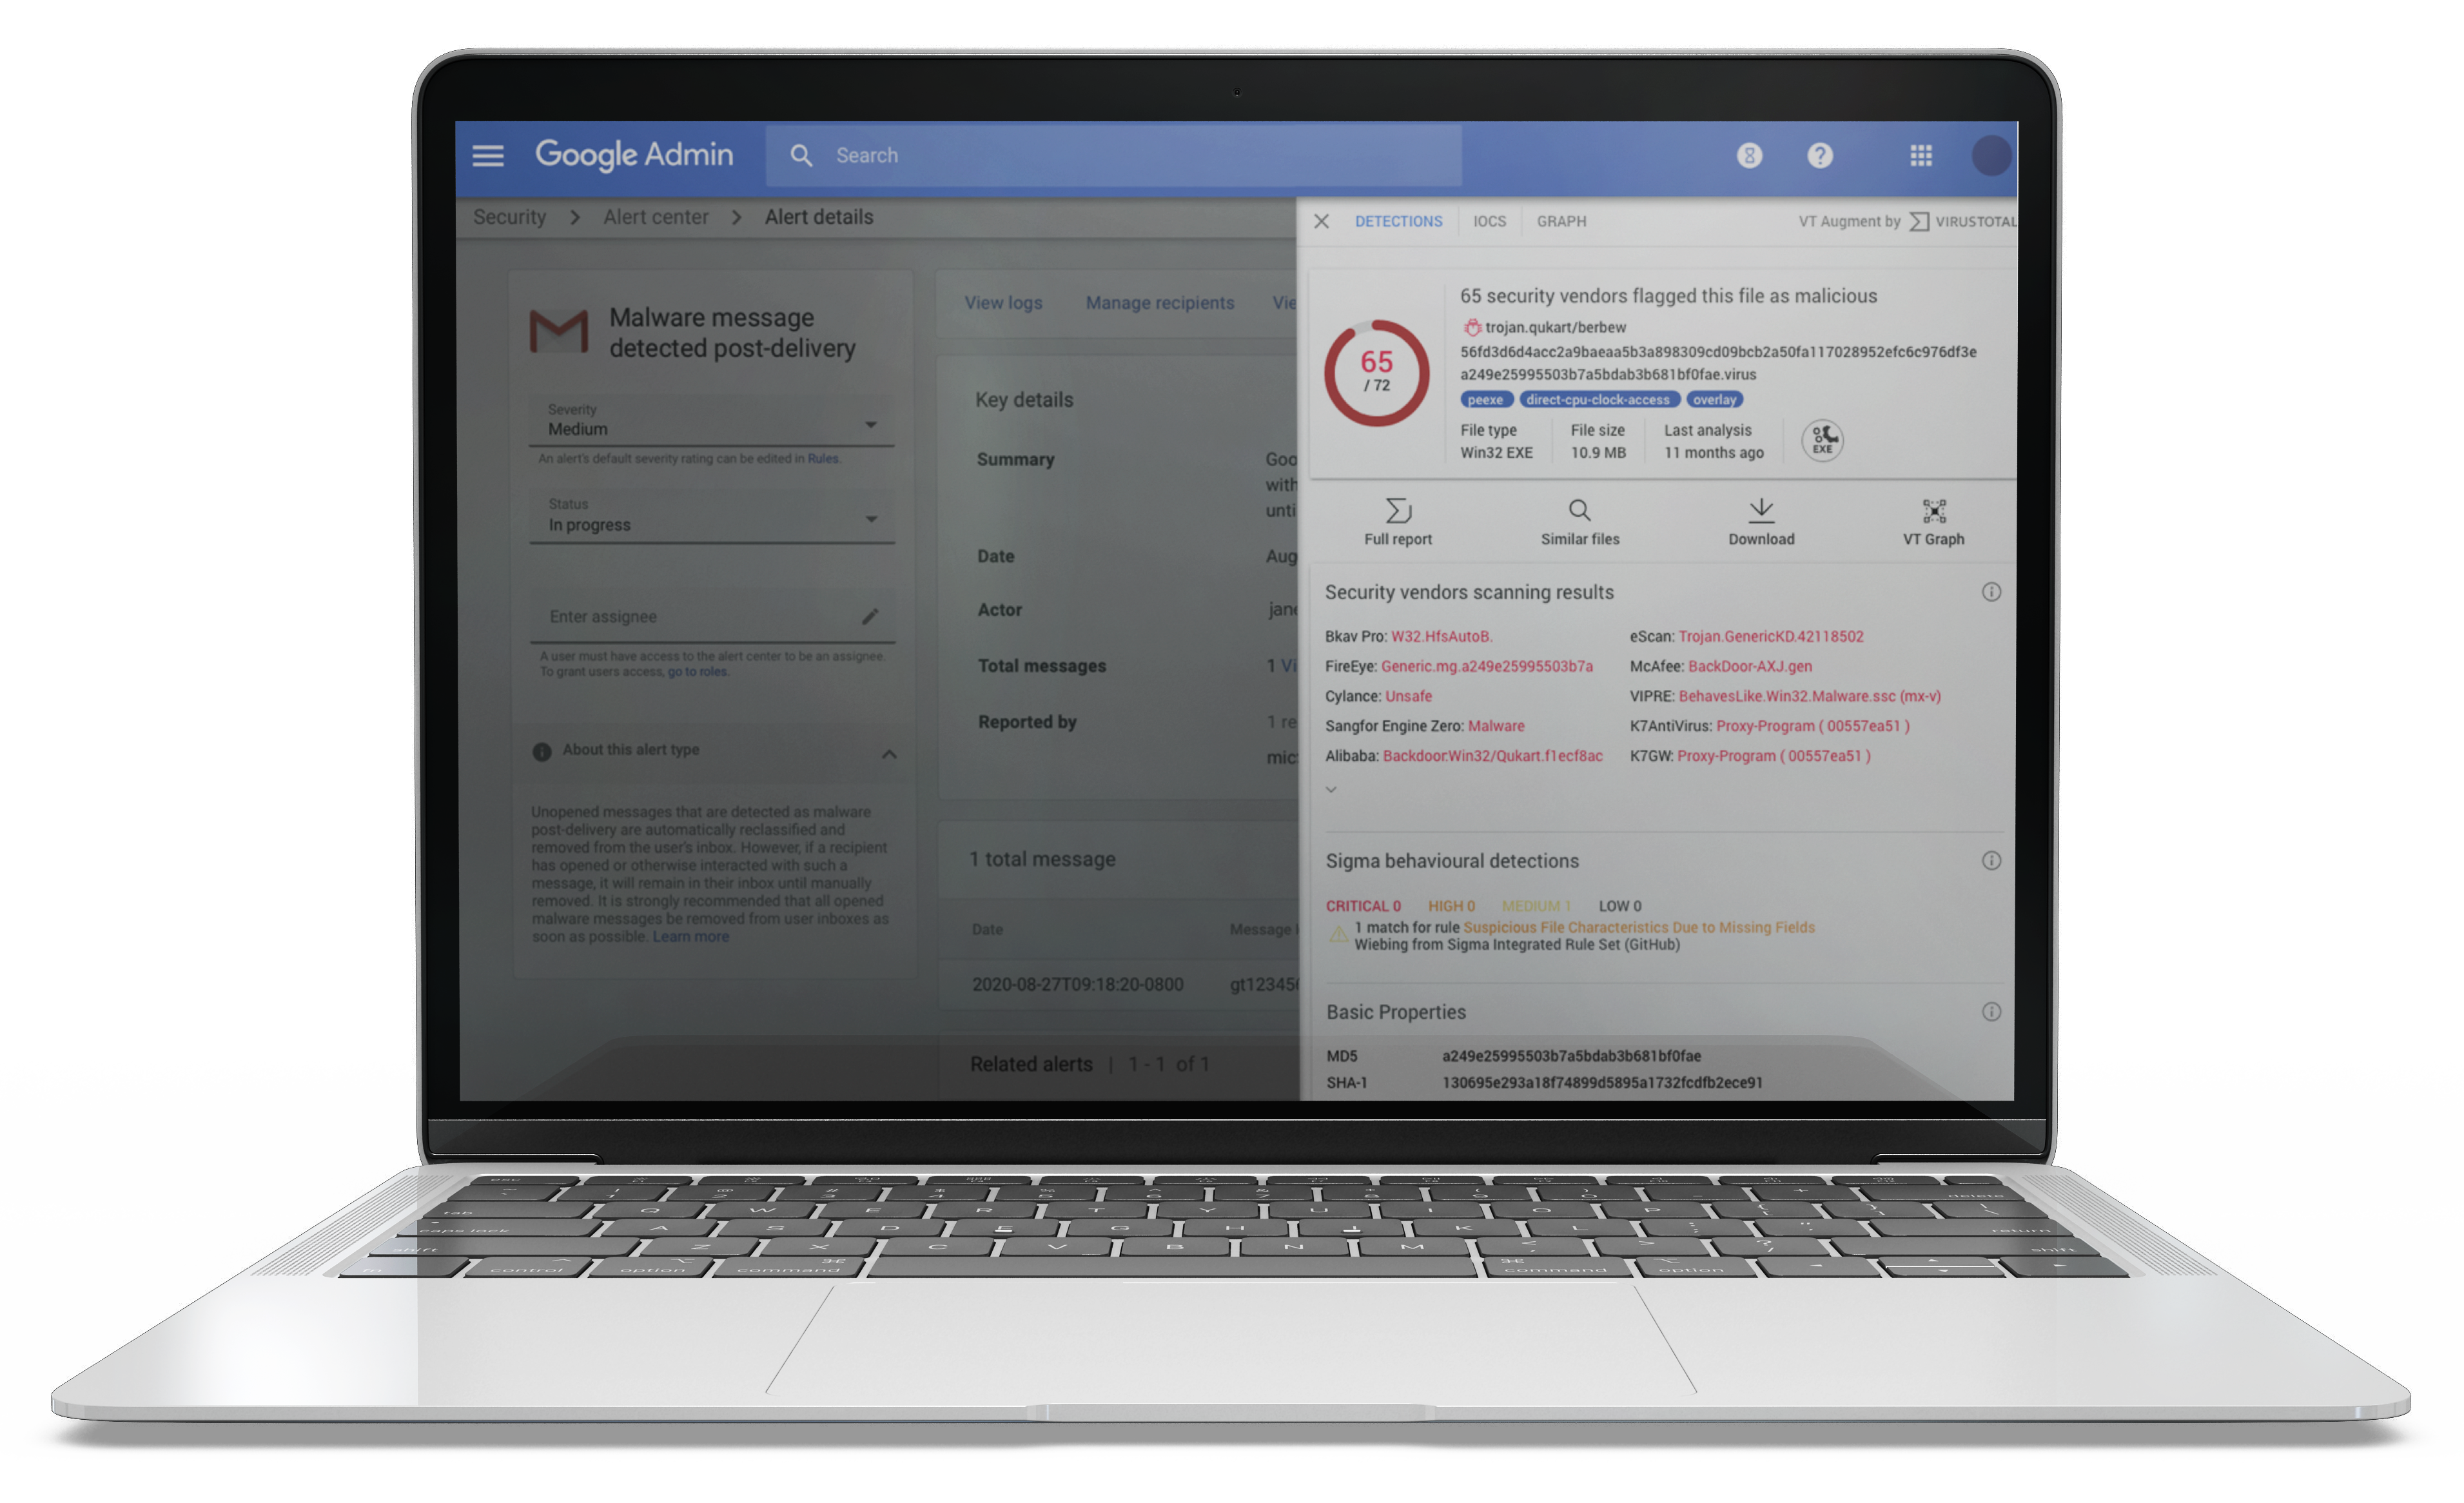Open the Google apps grid

click(x=1921, y=155)
